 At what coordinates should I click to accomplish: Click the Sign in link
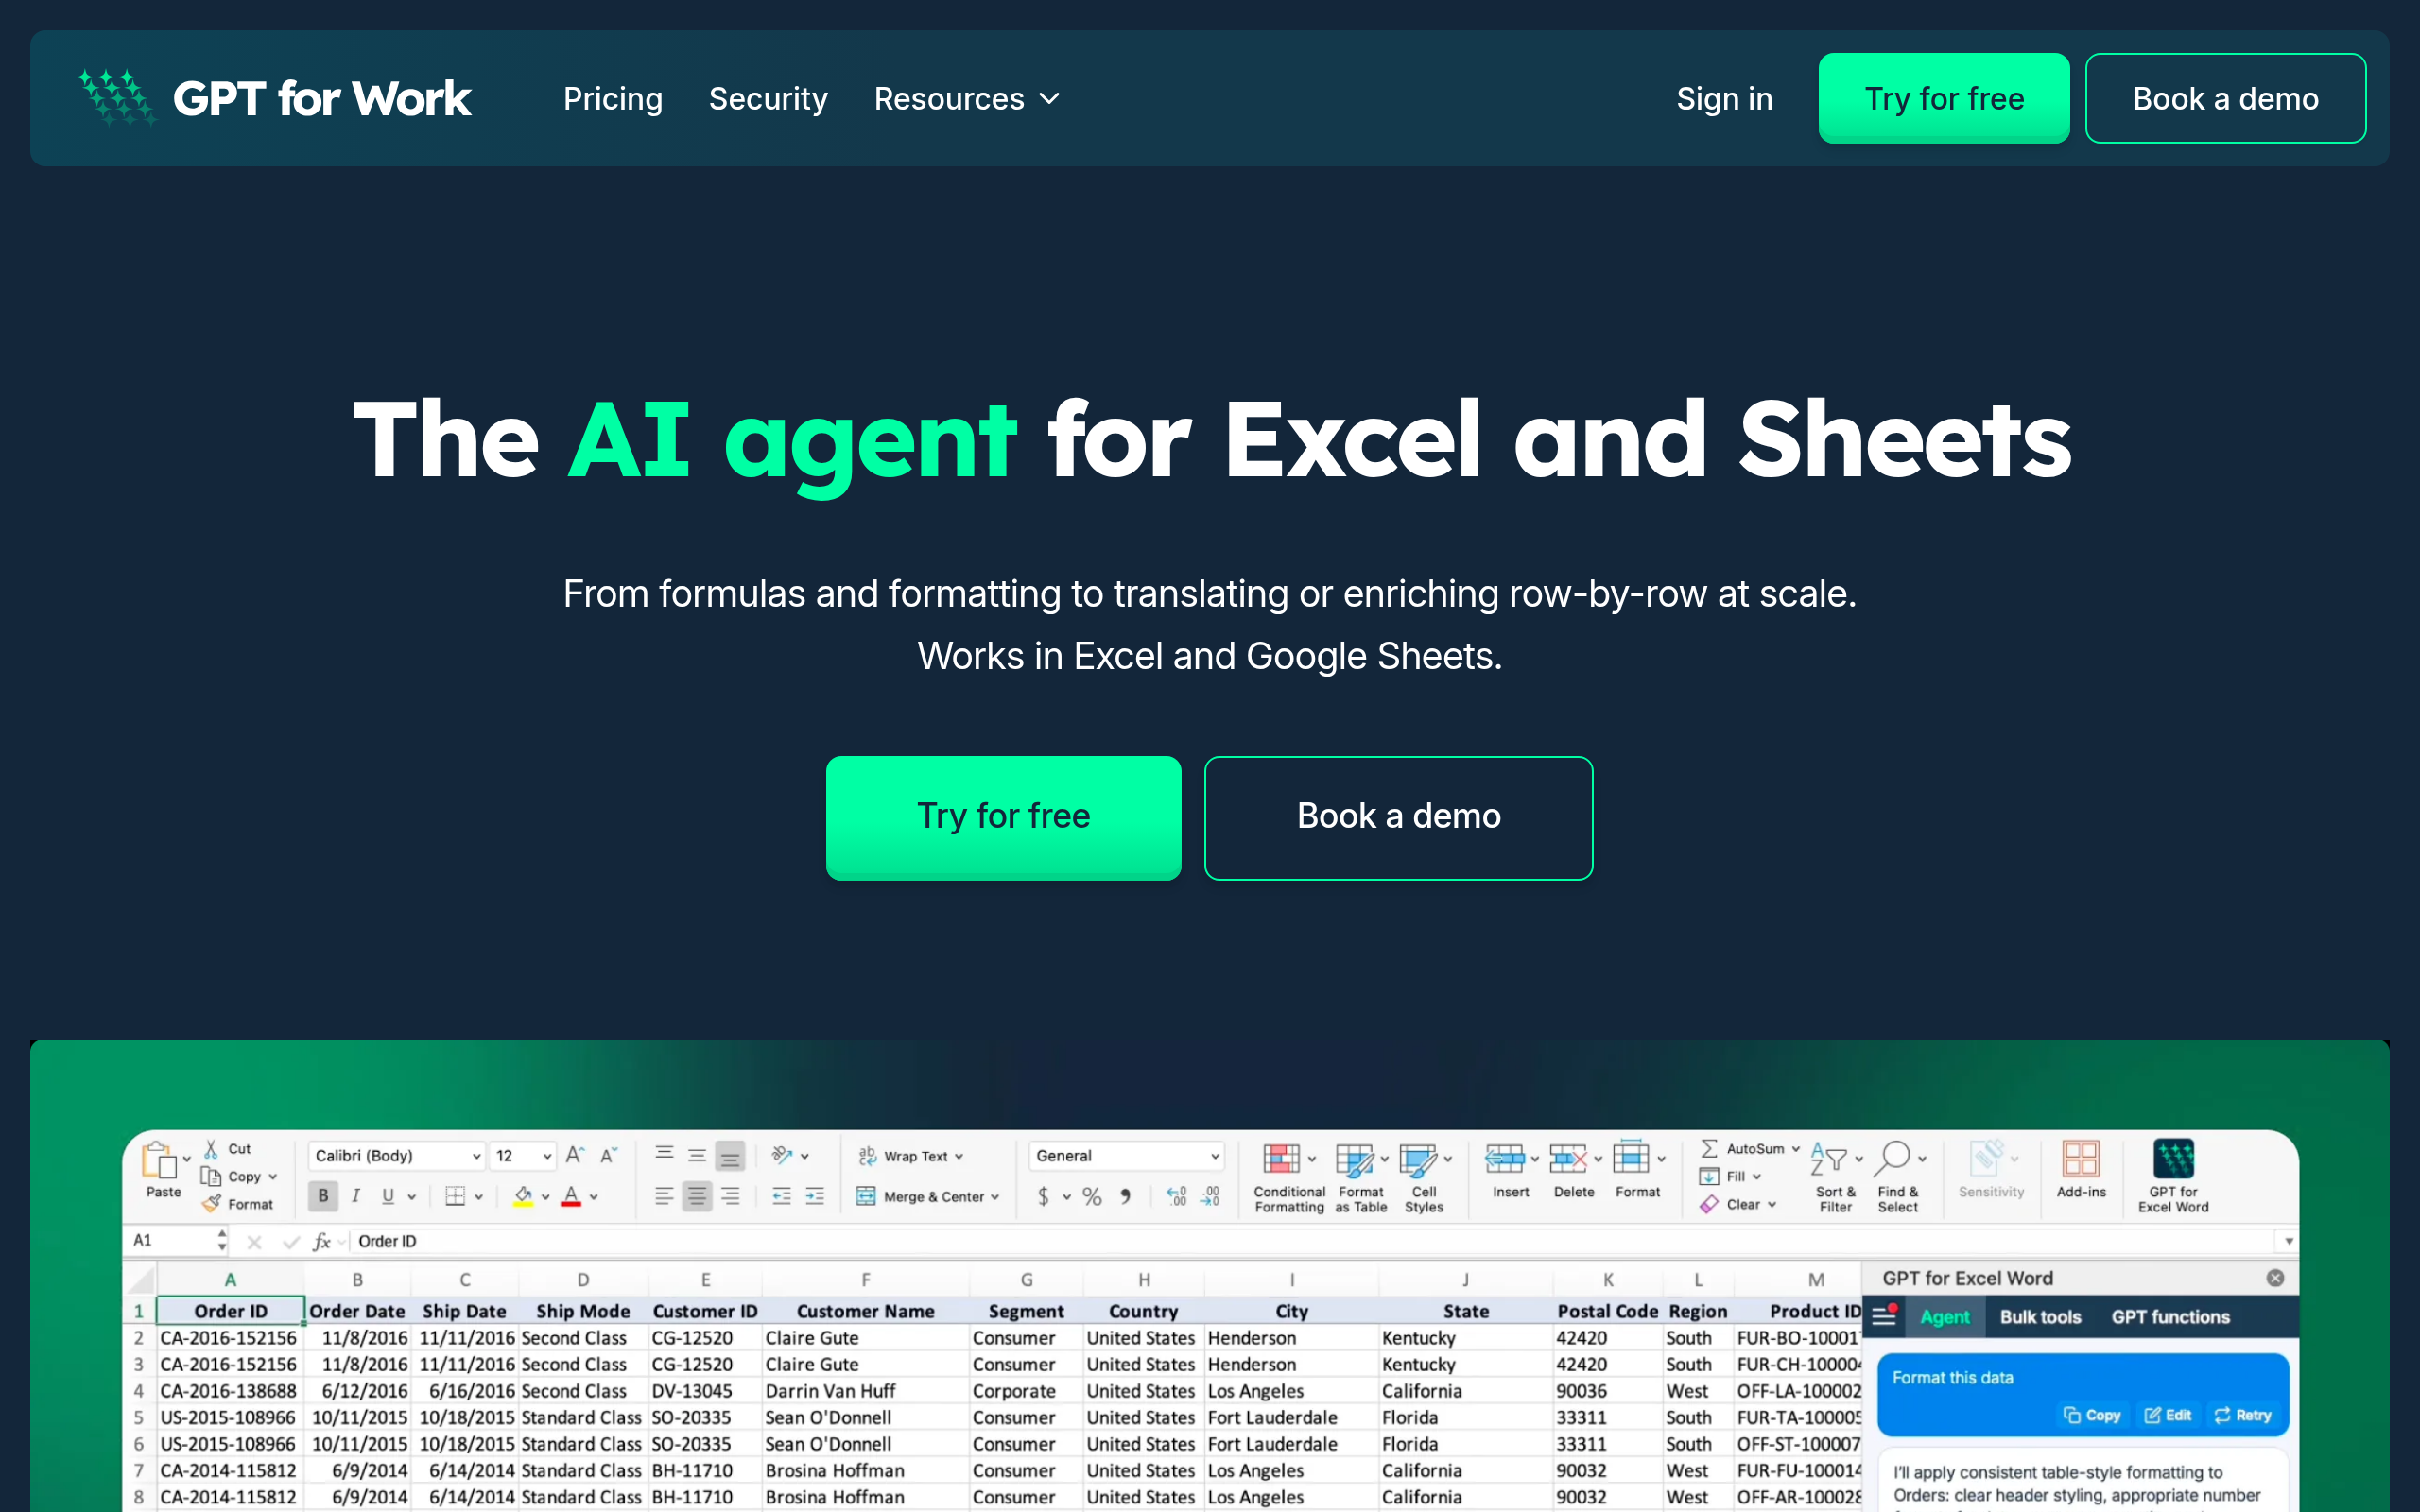pos(1724,99)
